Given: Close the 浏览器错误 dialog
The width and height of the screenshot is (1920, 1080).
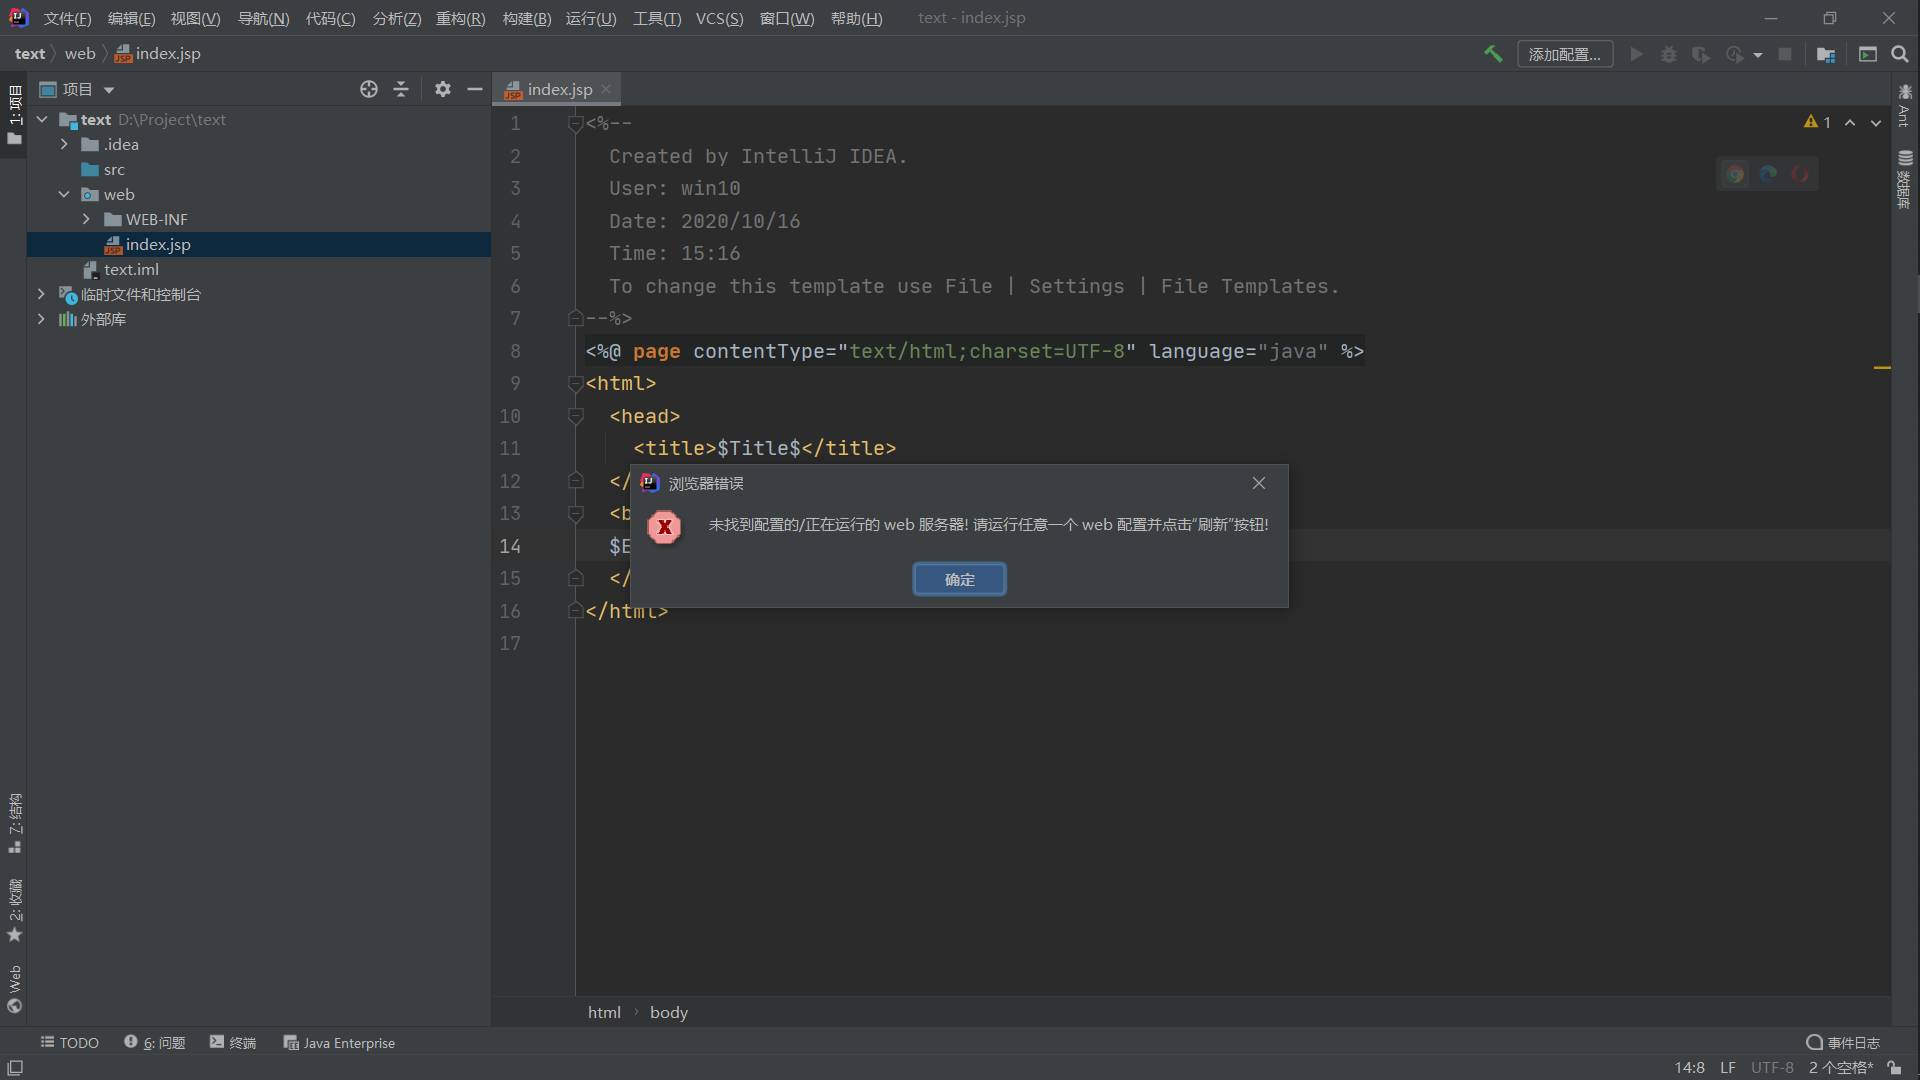Looking at the screenshot, I should point(1259,483).
